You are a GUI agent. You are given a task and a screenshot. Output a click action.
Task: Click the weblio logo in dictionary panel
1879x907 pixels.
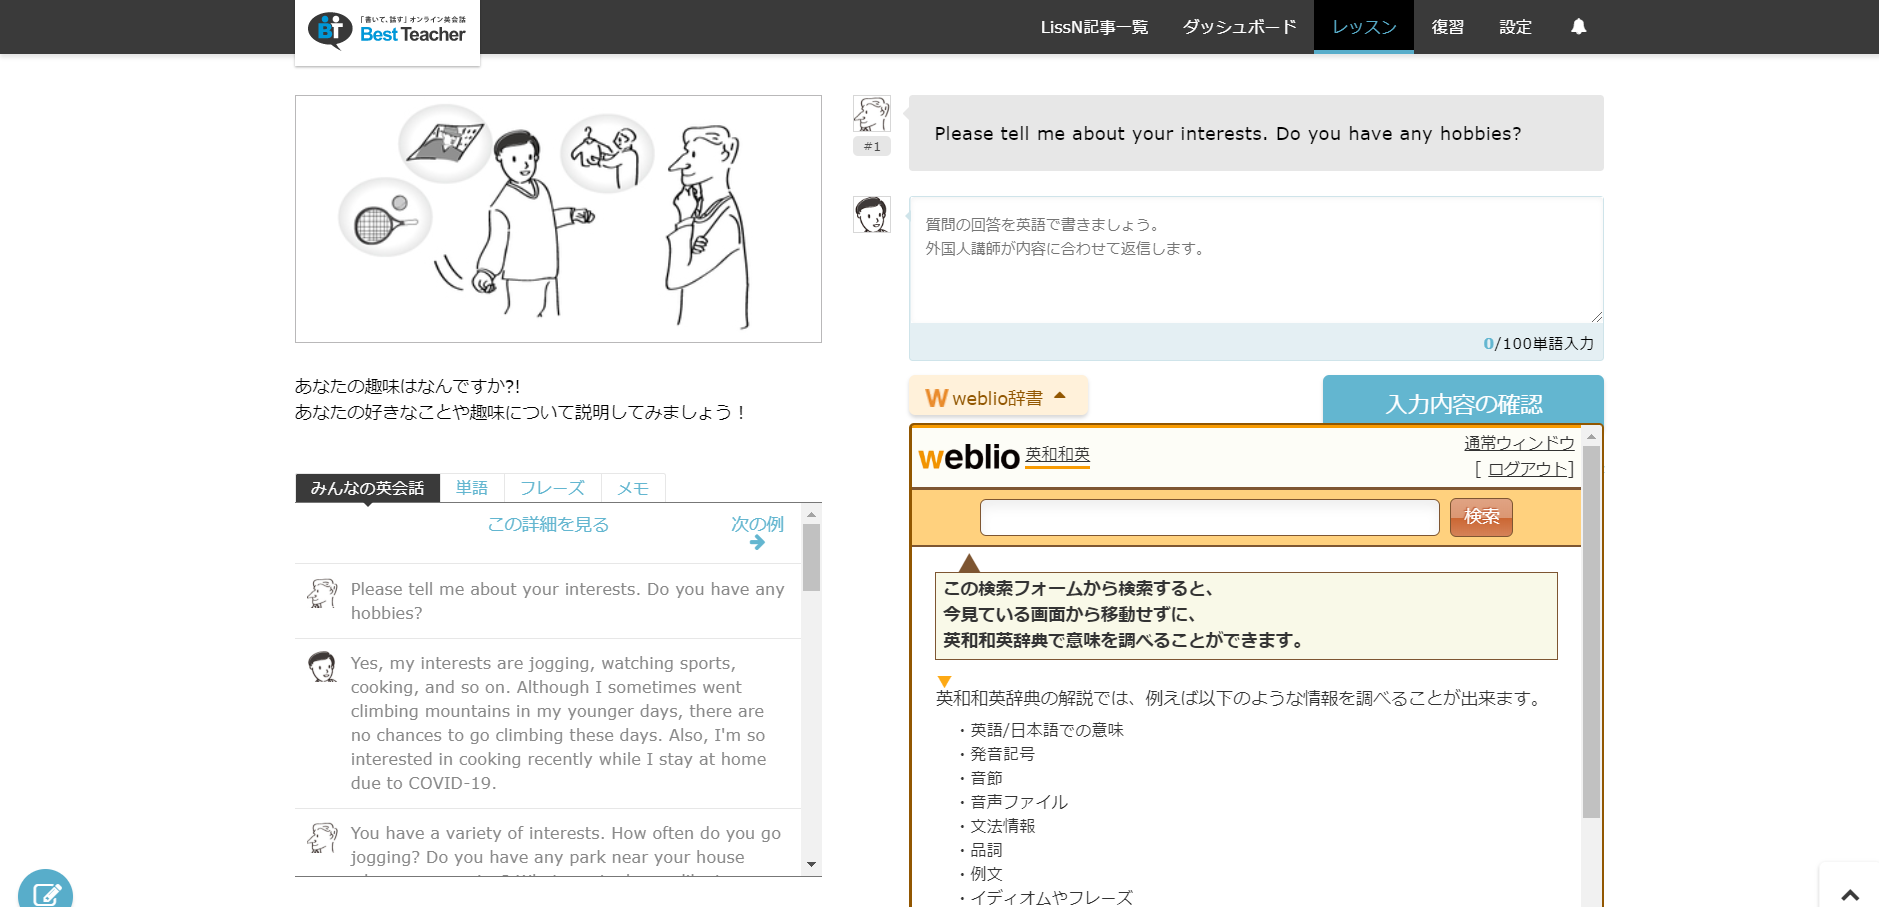(x=968, y=457)
